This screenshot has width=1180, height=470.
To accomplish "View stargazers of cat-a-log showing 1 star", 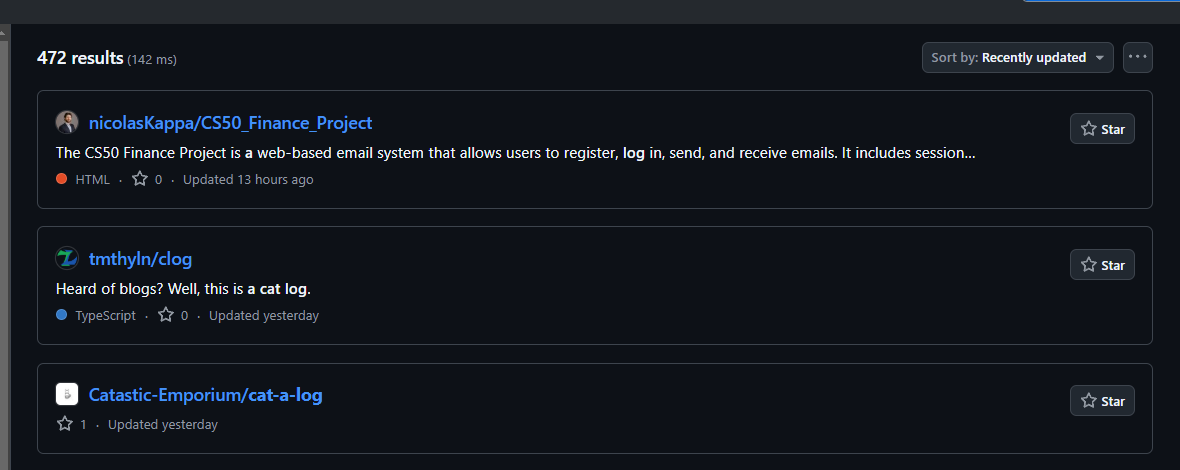I will point(65,424).
